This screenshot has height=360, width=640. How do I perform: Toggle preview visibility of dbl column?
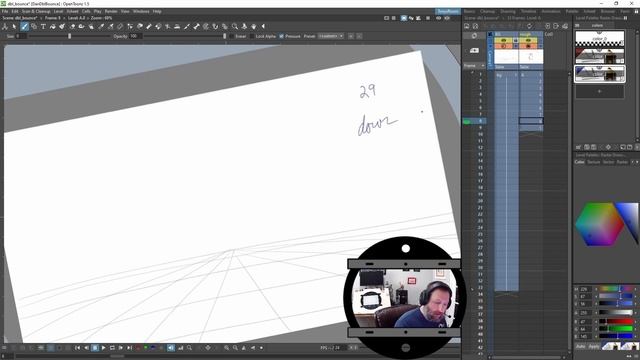coord(504,40)
